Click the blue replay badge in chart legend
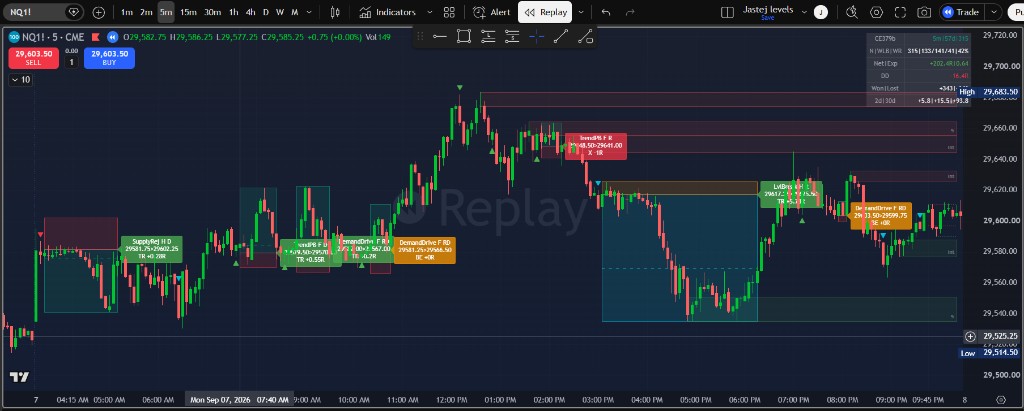1024x411 pixels. pyautogui.click(x=113, y=37)
